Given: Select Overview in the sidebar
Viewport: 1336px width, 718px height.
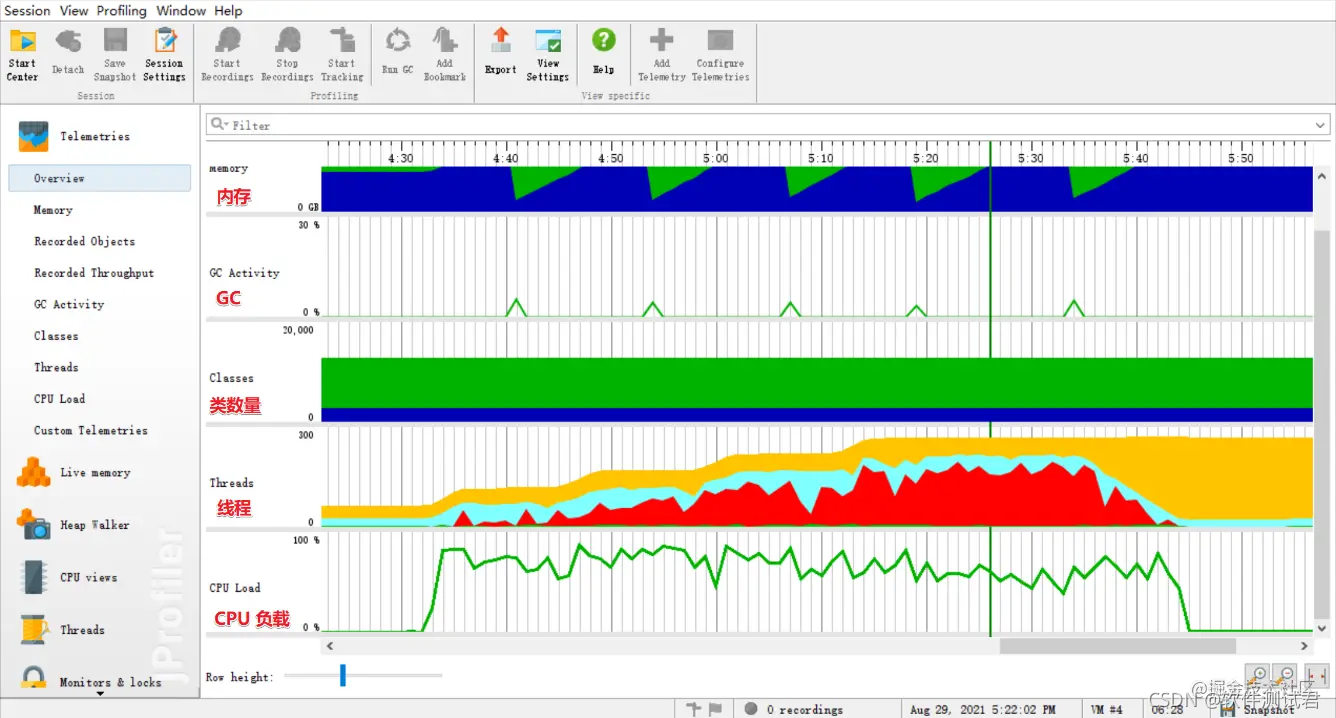Looking at the screenshot, I should click(99, 178).
